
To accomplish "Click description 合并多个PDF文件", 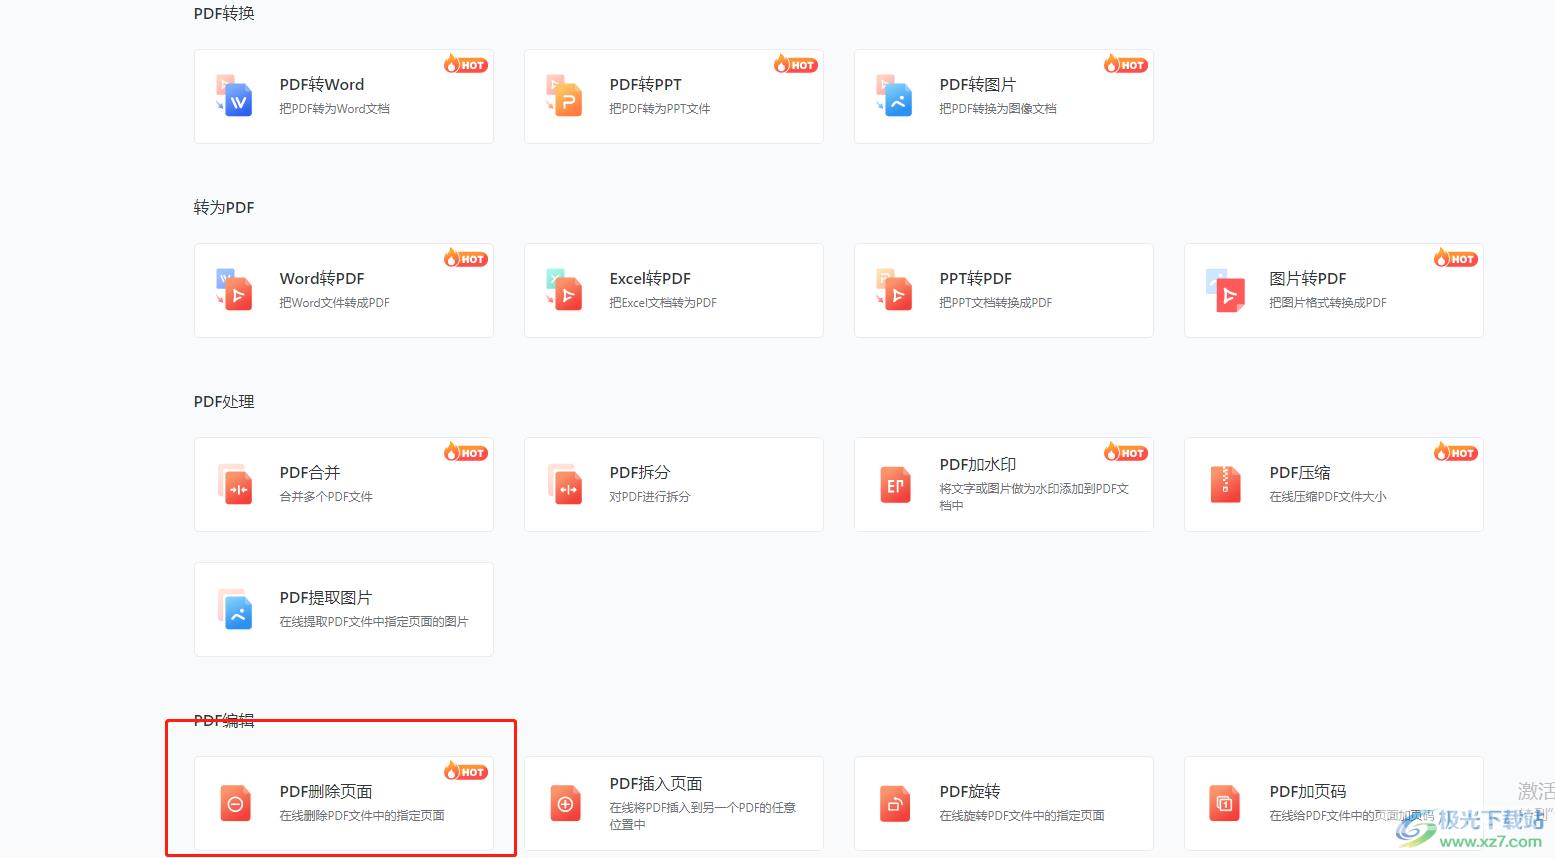I will [326, 497].
